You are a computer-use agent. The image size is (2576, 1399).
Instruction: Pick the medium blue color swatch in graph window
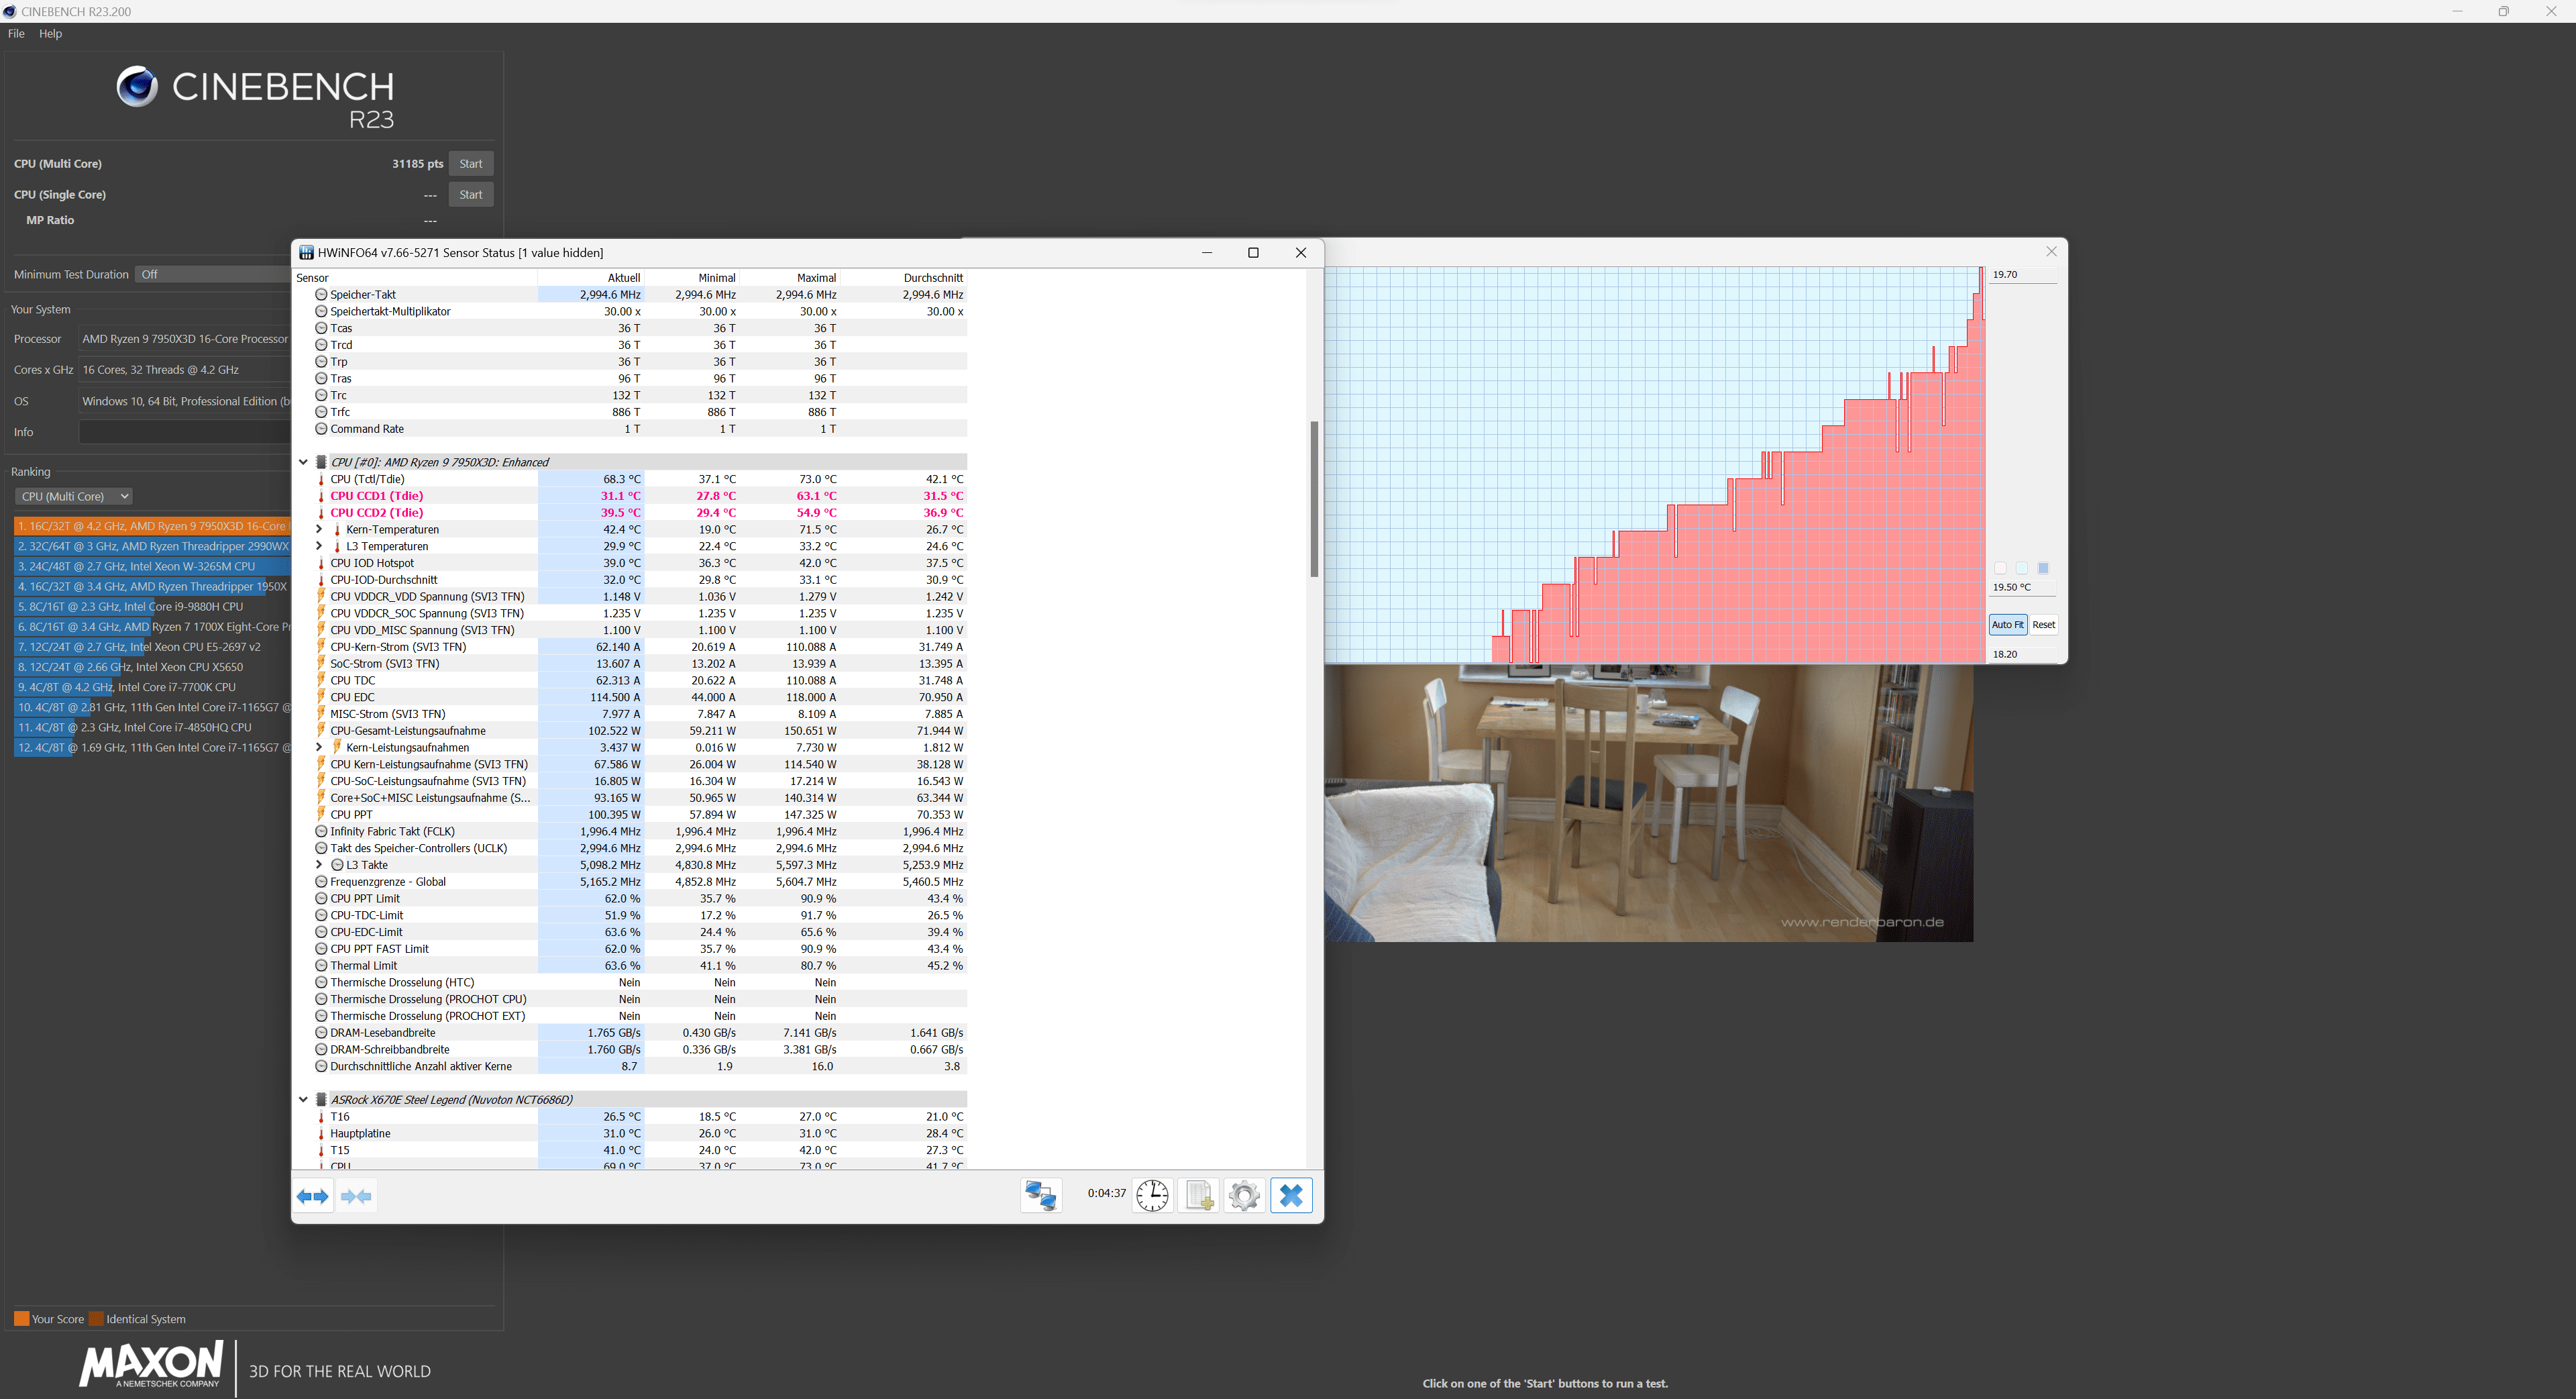2042,568
